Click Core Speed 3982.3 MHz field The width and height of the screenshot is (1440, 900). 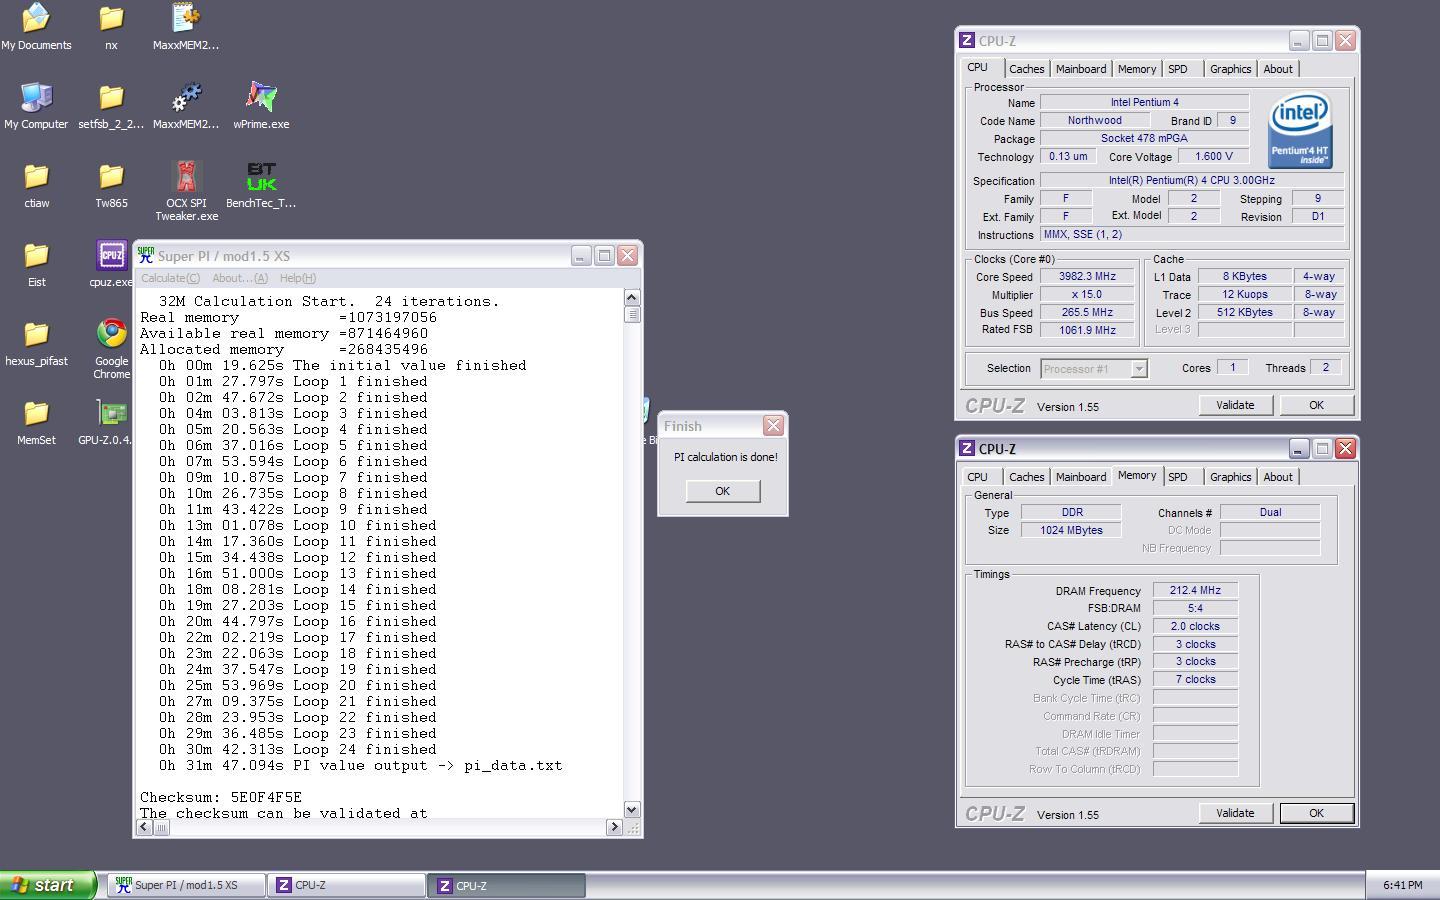1087,276
